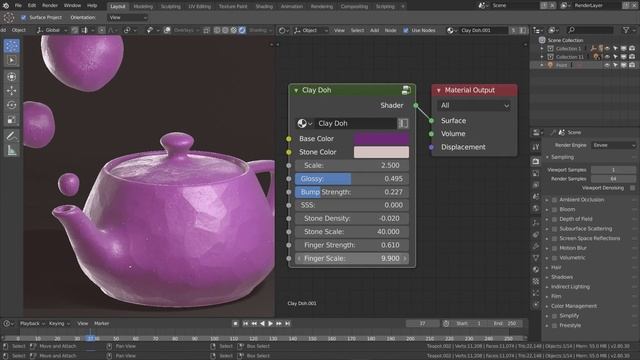
Task: Click the outliner search field
Action: (590, 30)
